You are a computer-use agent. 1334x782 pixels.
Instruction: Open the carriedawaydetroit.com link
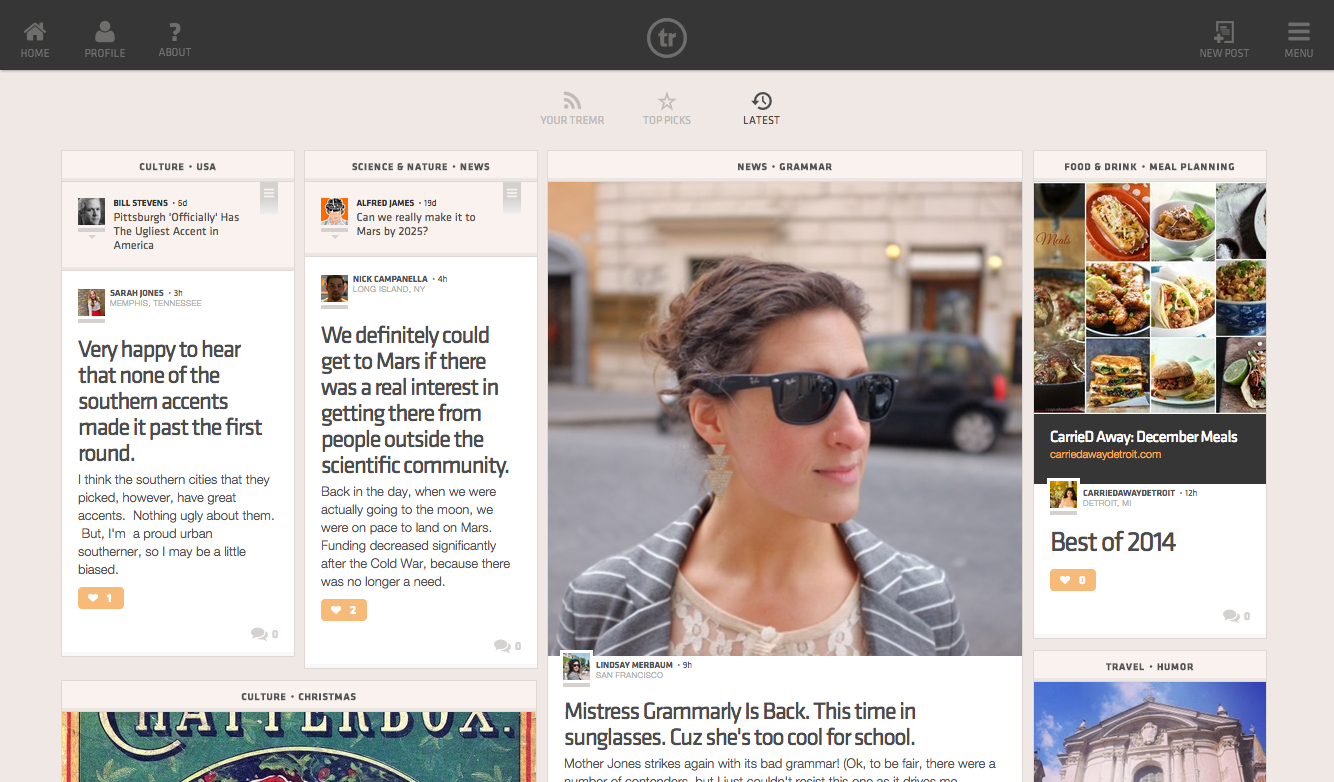point(1105,454)
